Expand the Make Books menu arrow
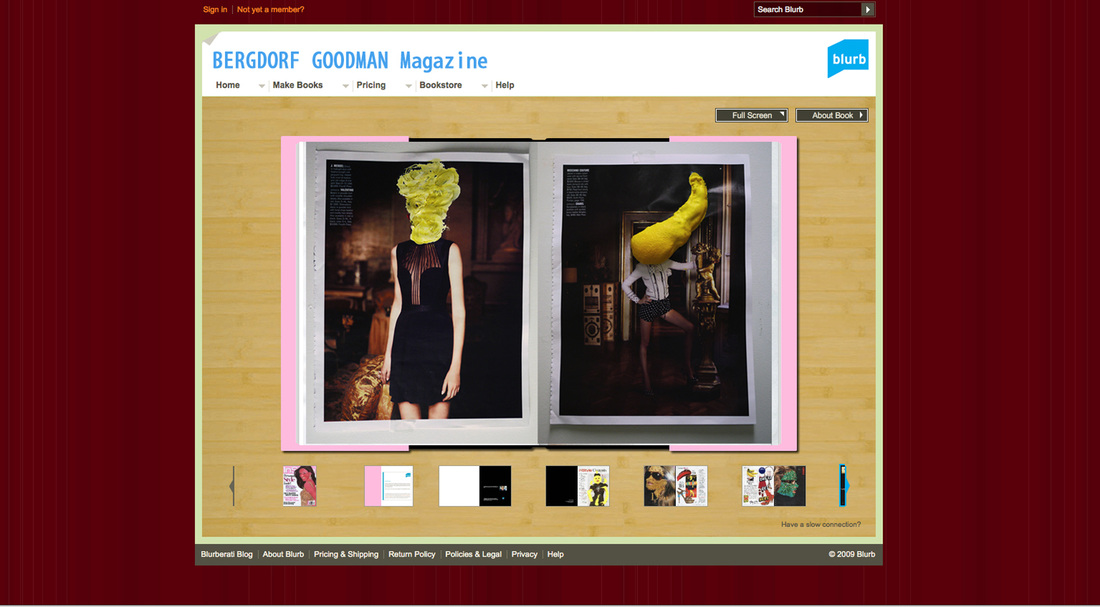This screenshot has height=607, width=1100. 345,86
